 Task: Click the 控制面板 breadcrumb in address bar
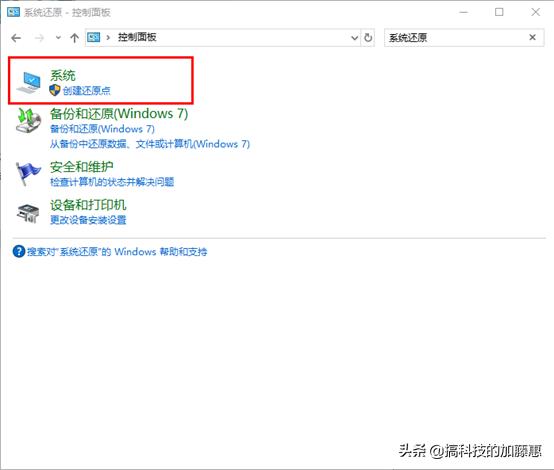[x=137, y=37]
